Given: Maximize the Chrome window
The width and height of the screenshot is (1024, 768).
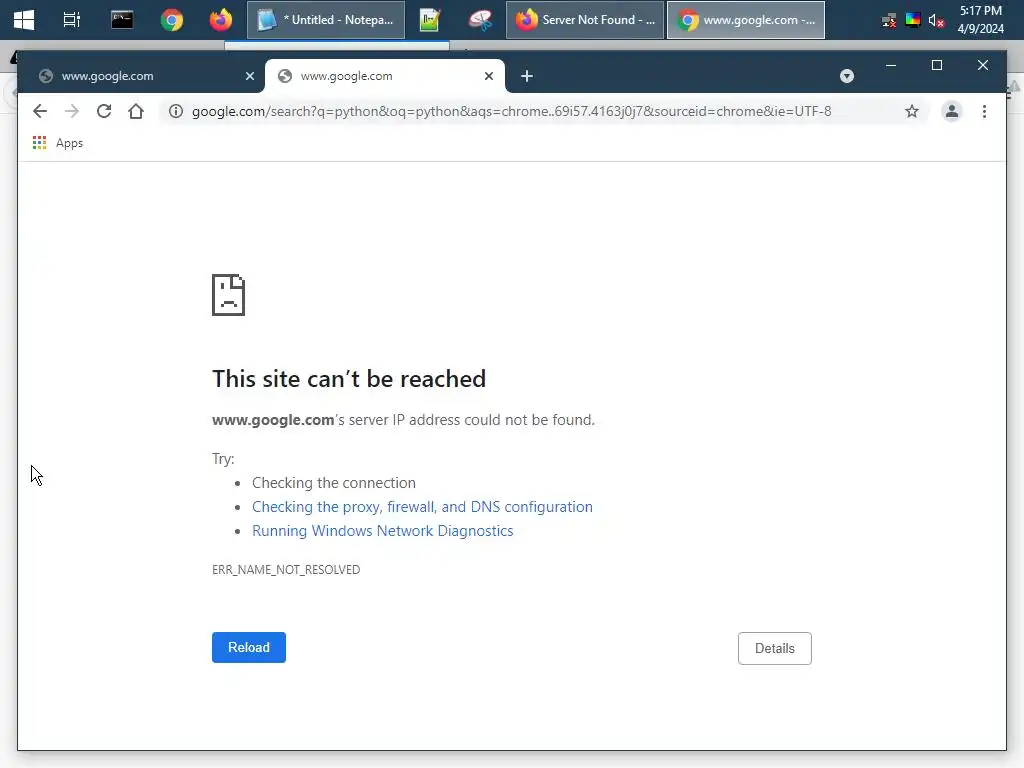Looking at the screenshot, I should [936, 65].
